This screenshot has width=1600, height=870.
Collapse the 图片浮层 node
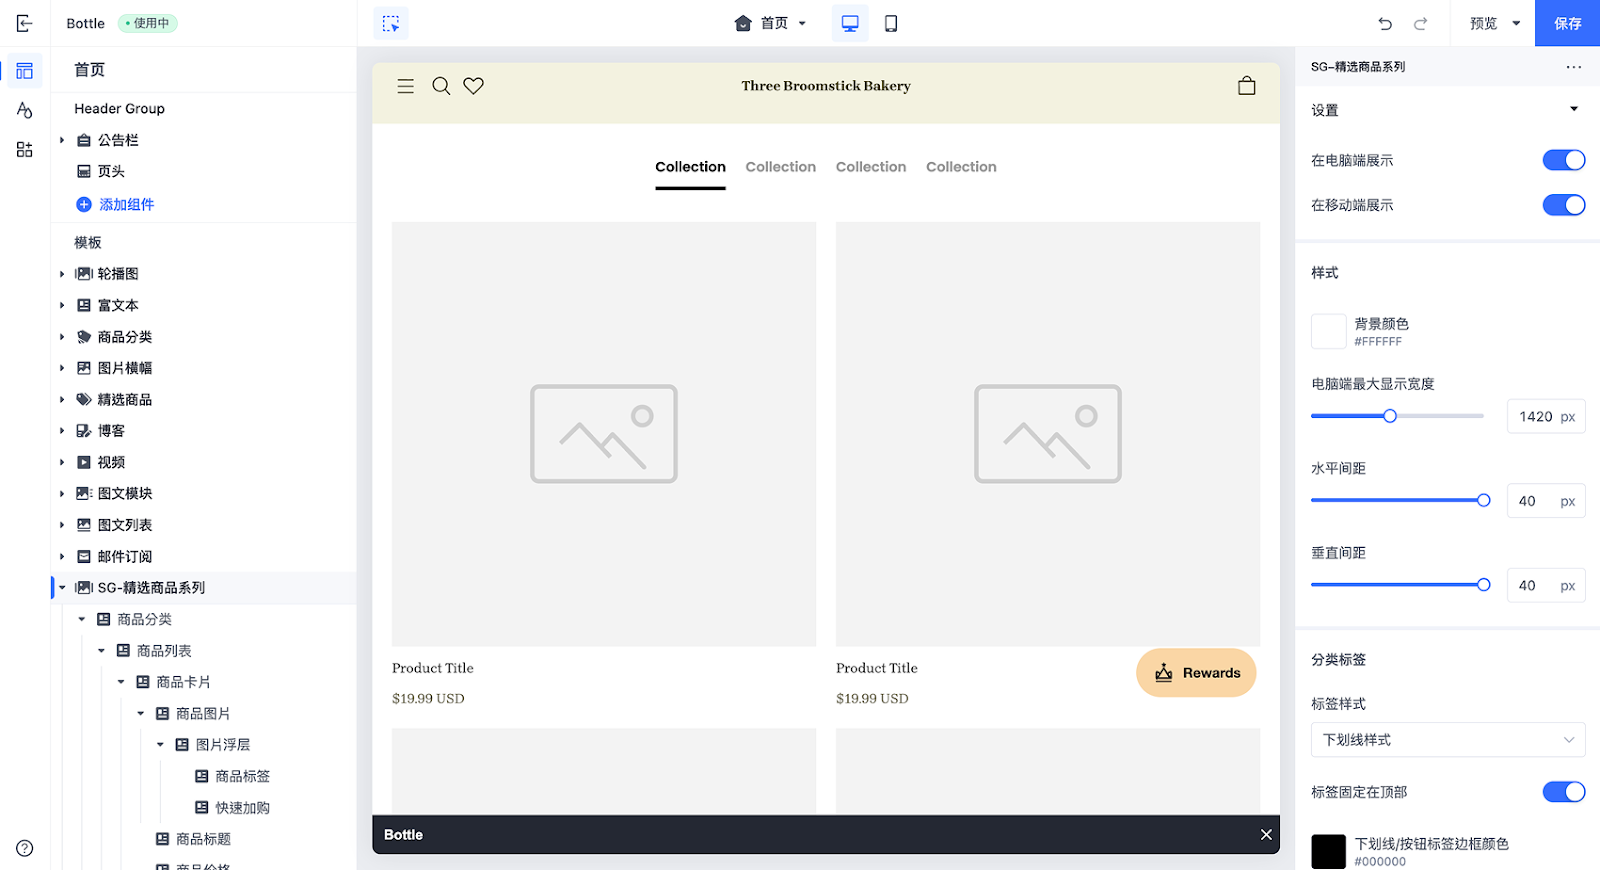(x=160, y=745)
